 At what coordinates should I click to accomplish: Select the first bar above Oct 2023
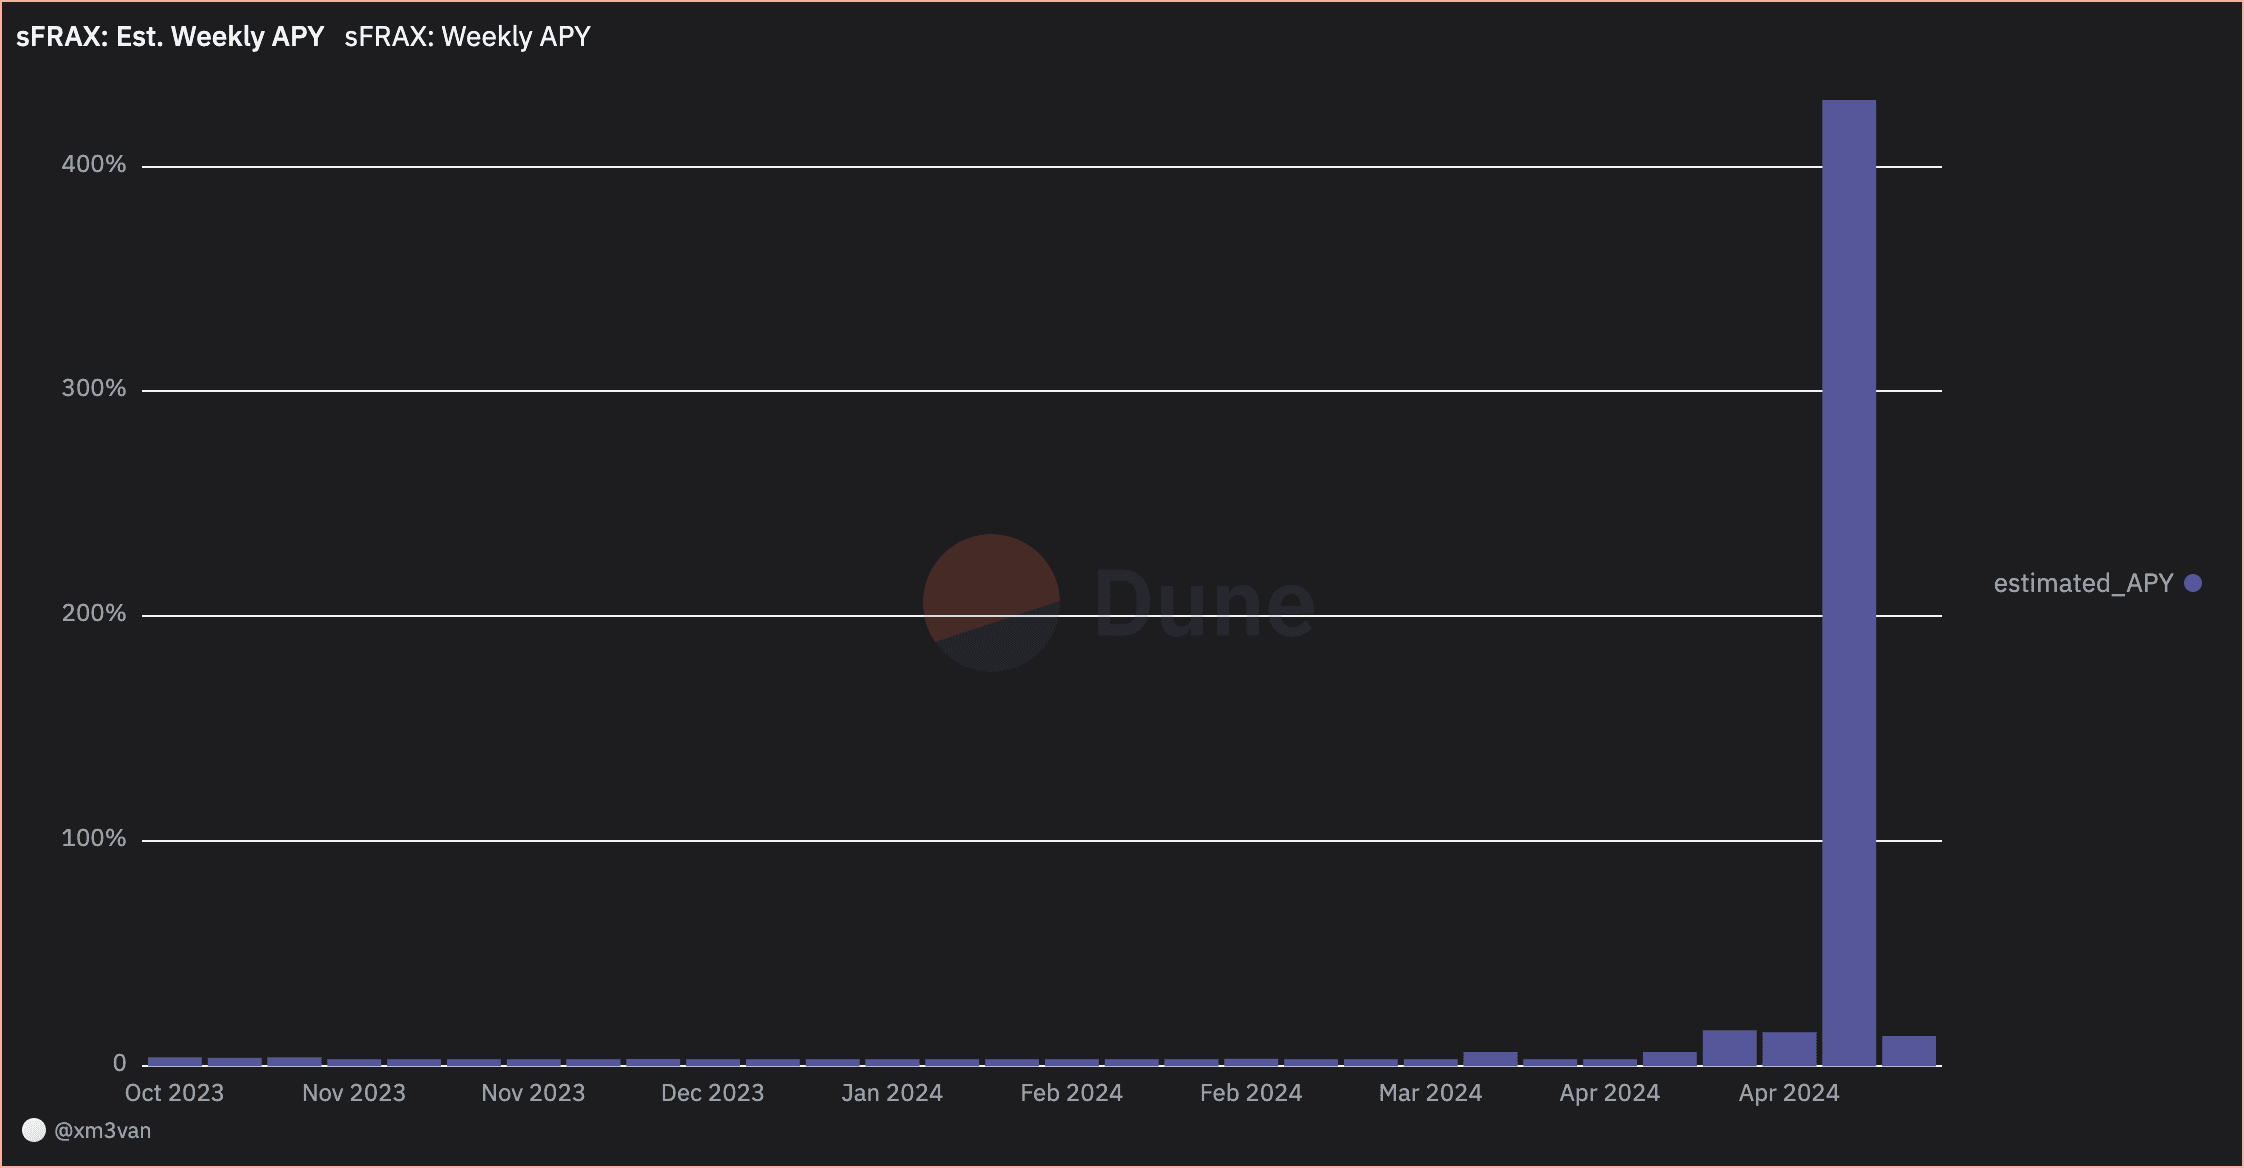[175, 1061]
